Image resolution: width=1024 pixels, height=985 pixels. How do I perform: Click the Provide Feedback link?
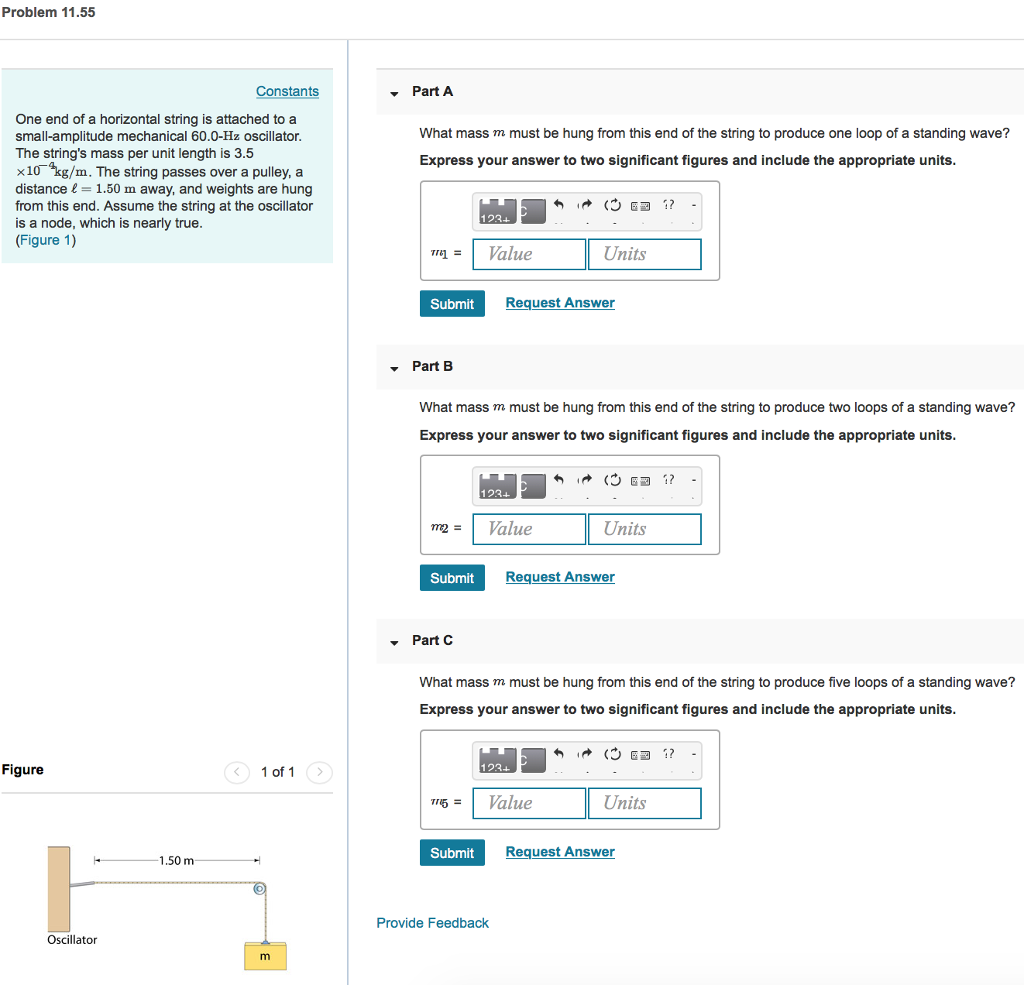coord(432,922)
